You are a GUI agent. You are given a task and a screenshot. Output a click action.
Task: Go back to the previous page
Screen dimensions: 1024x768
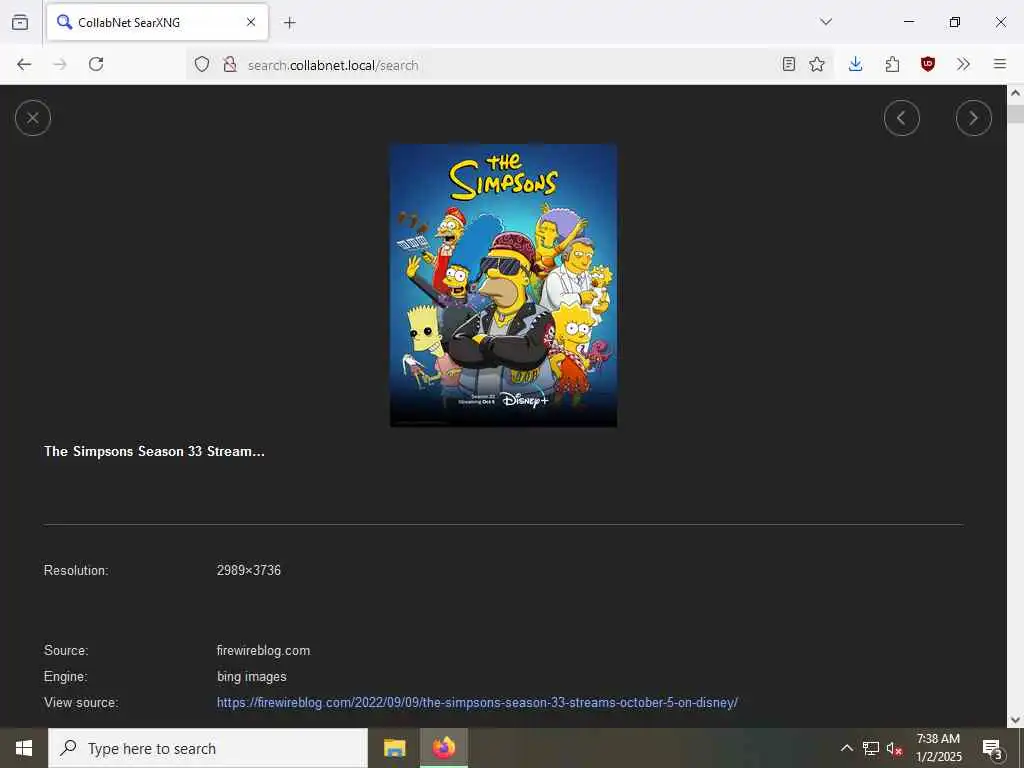(x=24, y=64)
